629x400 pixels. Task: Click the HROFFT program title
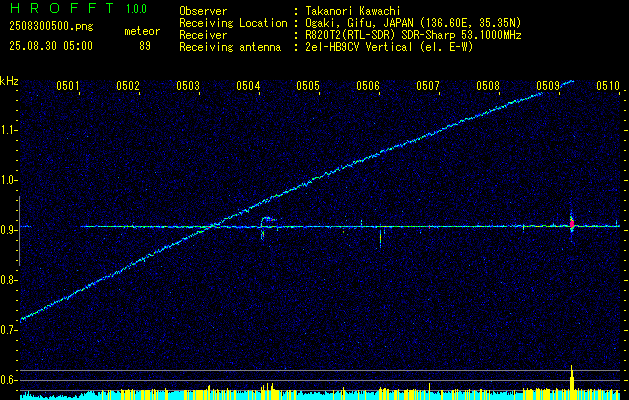pyautogui.click(x=61, y=8)
